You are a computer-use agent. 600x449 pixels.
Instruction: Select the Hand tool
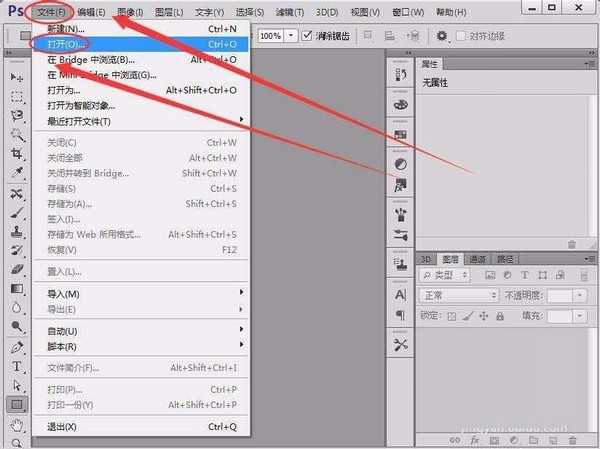17,424
